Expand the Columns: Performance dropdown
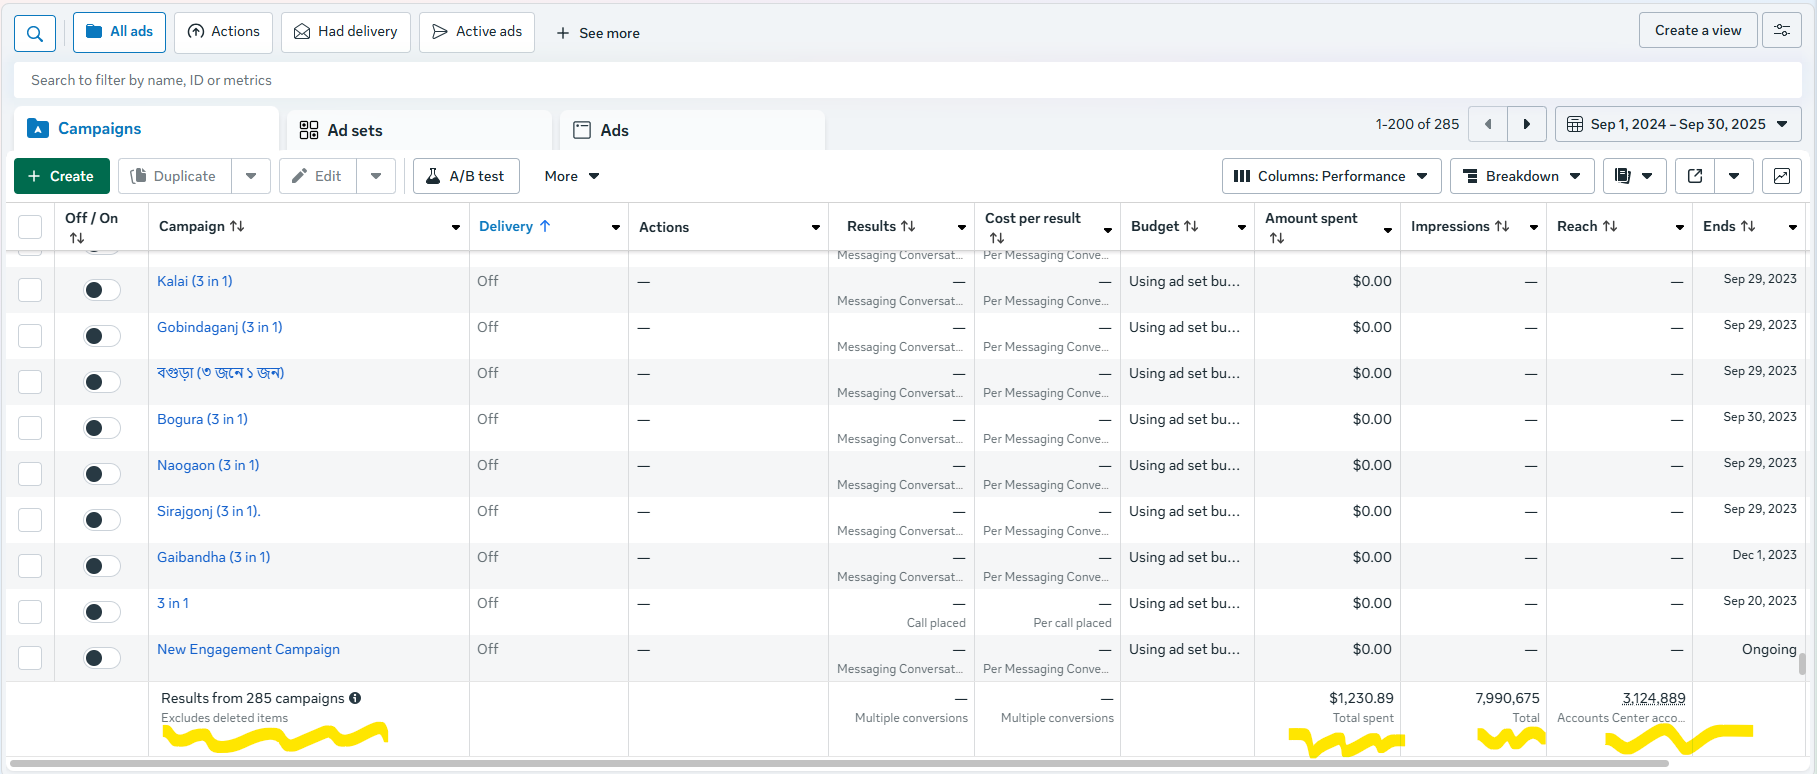The image size is (1817, 774). [x=1331, y=176]
